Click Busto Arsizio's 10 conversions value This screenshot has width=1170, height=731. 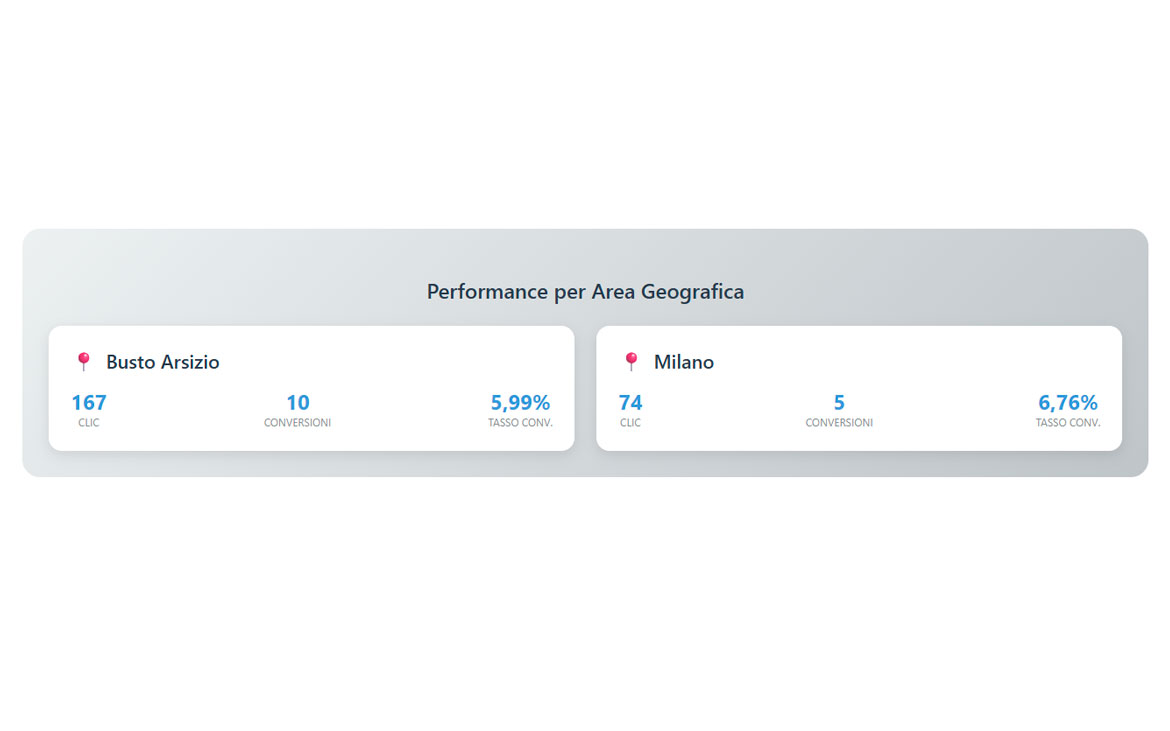298,403
